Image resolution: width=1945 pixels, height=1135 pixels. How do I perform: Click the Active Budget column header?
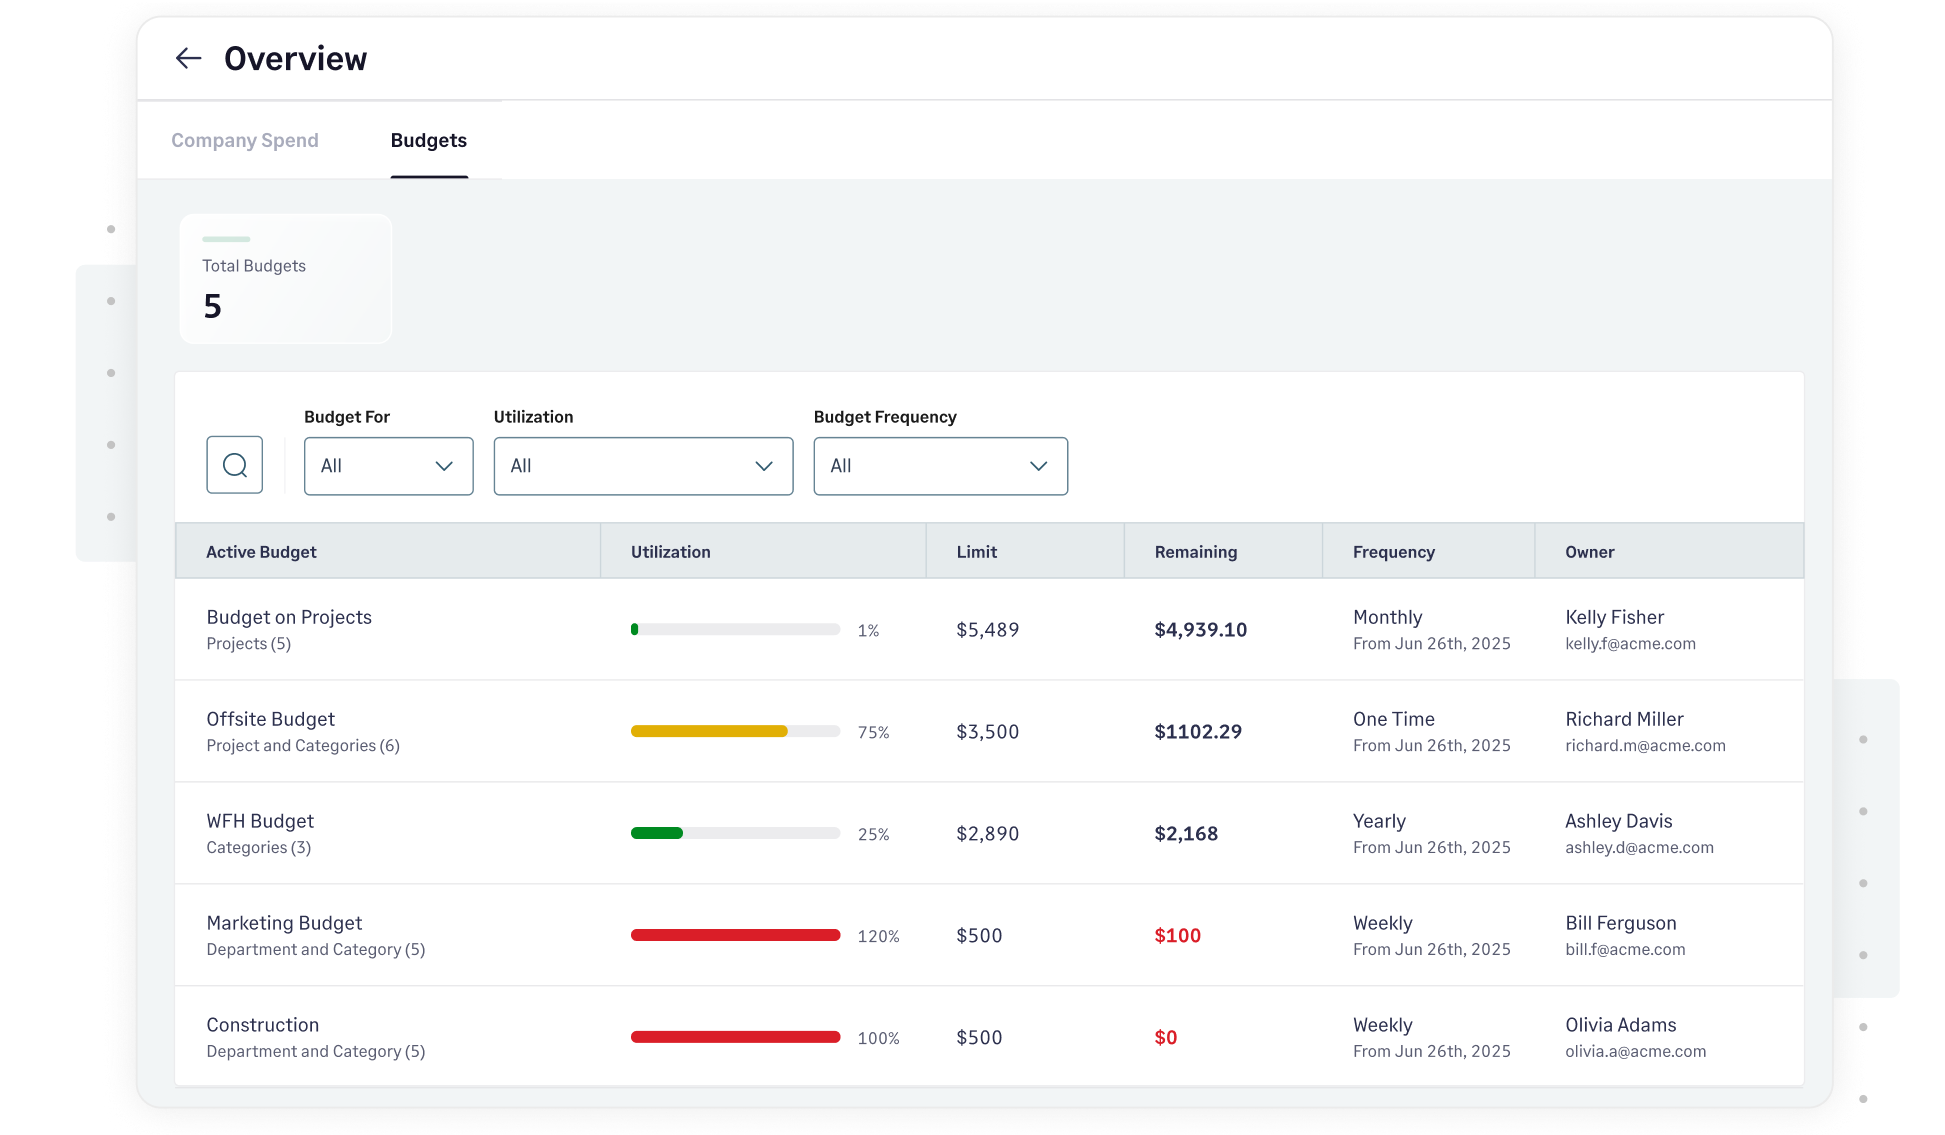pos(261,551)
